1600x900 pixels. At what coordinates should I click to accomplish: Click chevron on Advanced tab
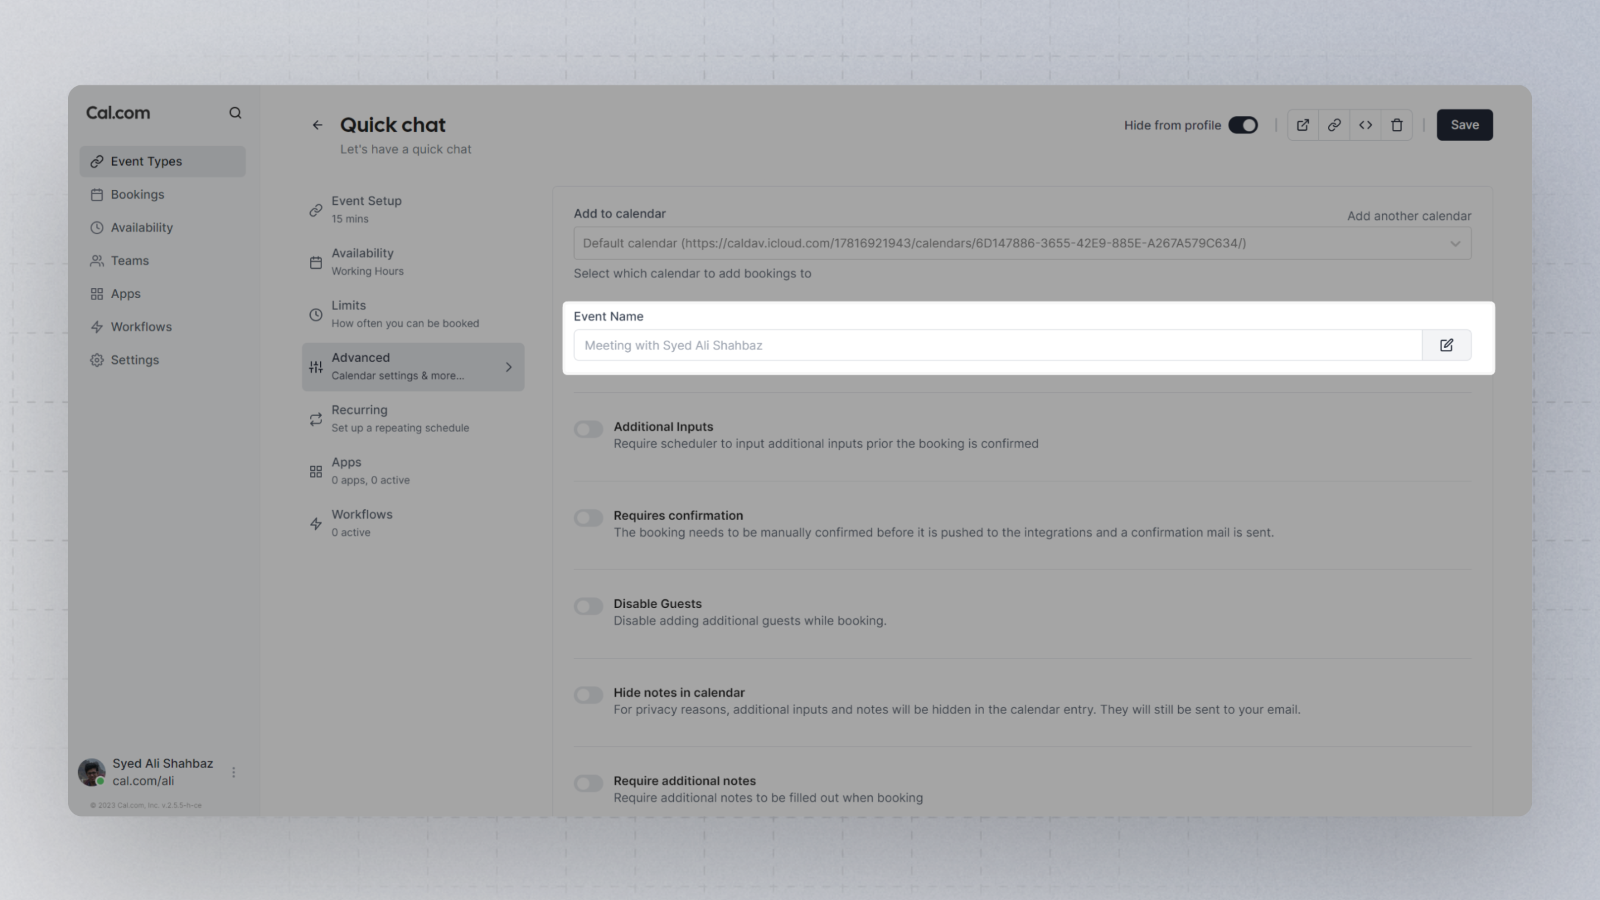pyautogui.click(x=508, y=367)
